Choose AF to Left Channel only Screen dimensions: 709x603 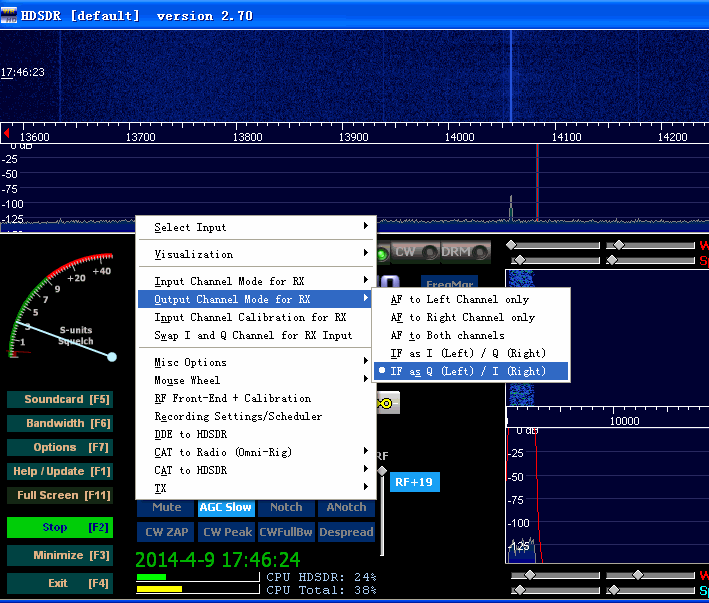coord(471,299)
